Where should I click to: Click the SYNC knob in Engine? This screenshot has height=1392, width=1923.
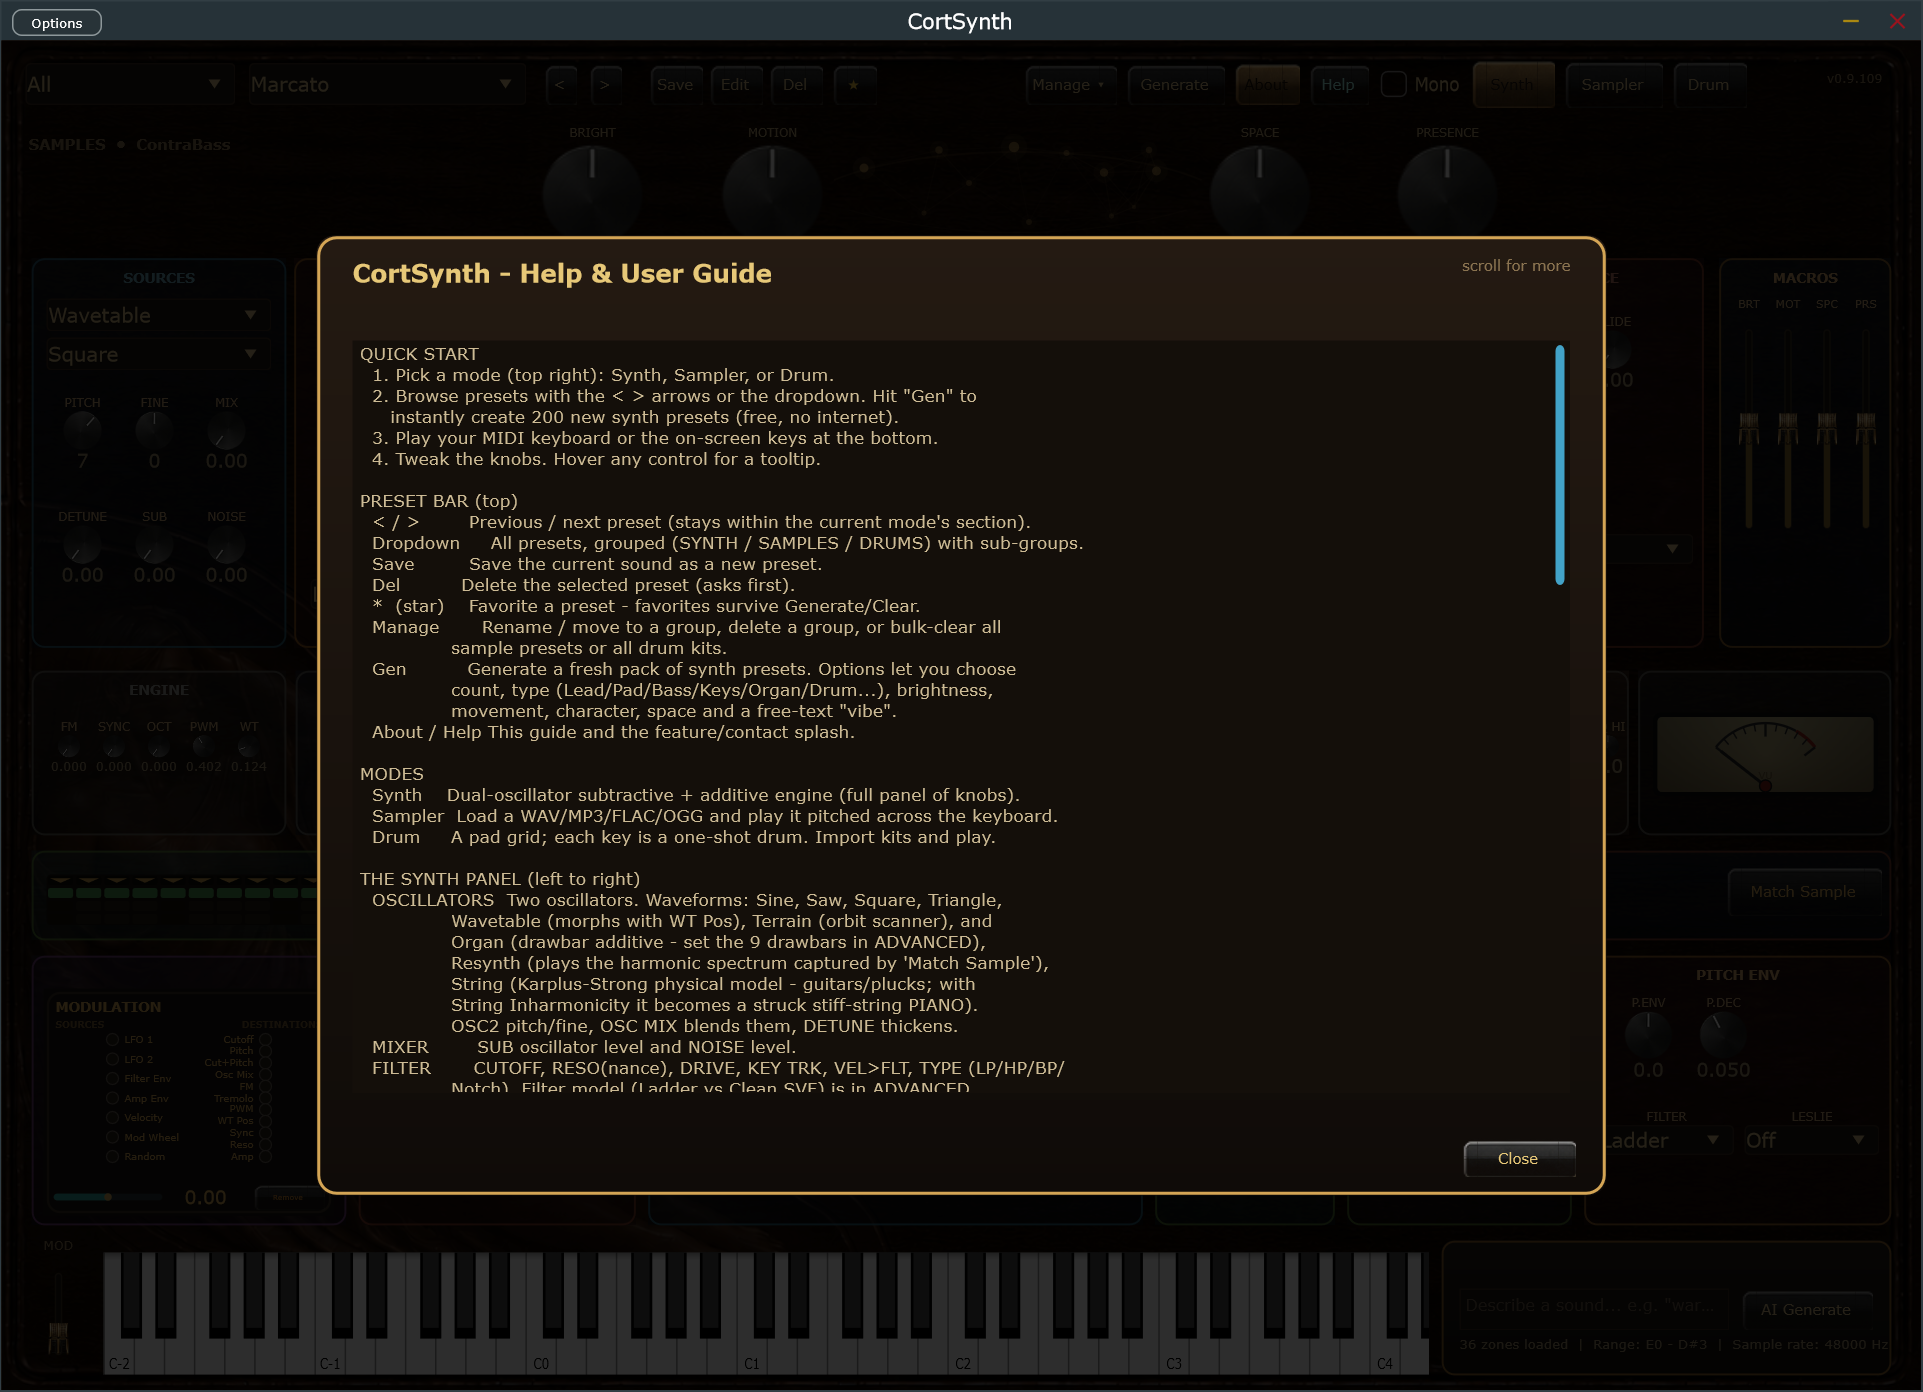pyautogui.click(x=114, y=747)
